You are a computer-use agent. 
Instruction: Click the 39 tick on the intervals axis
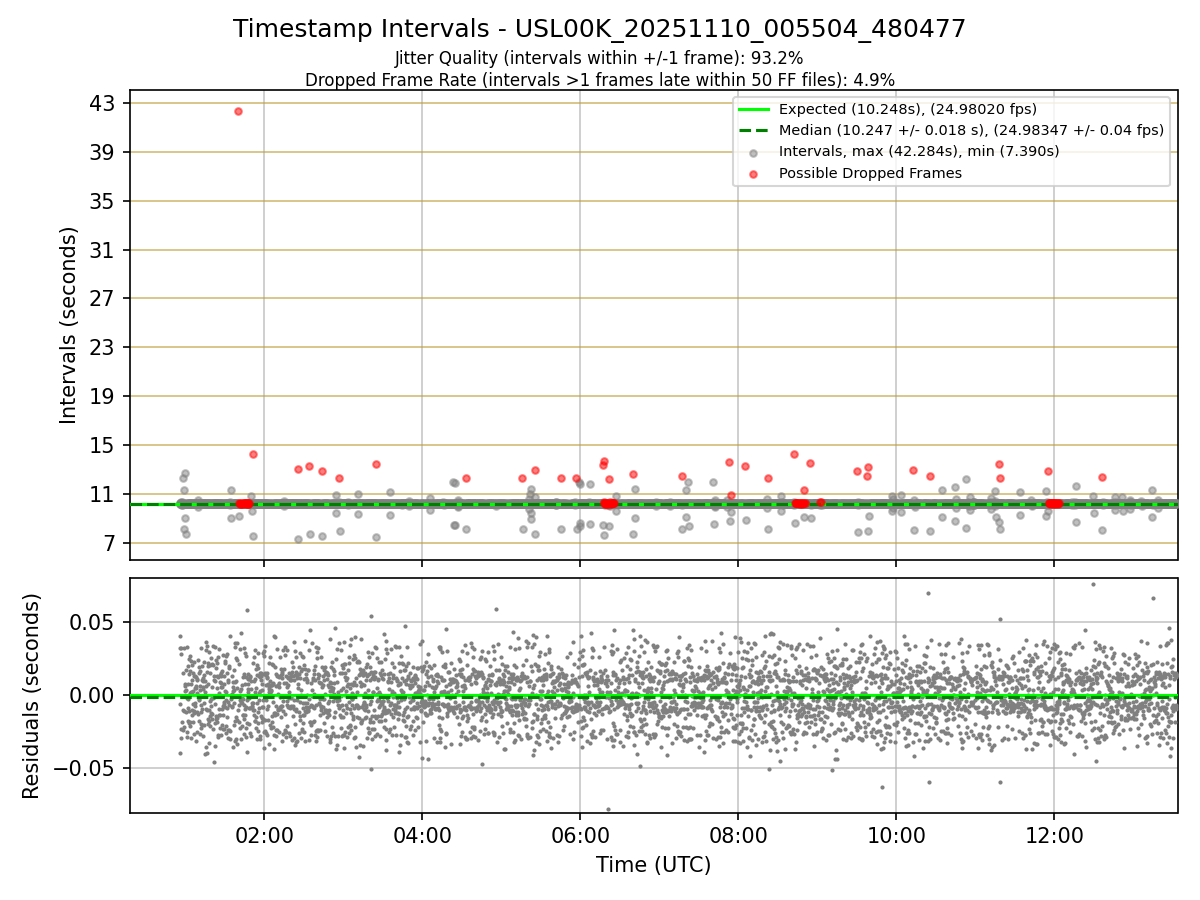point(103,152)
